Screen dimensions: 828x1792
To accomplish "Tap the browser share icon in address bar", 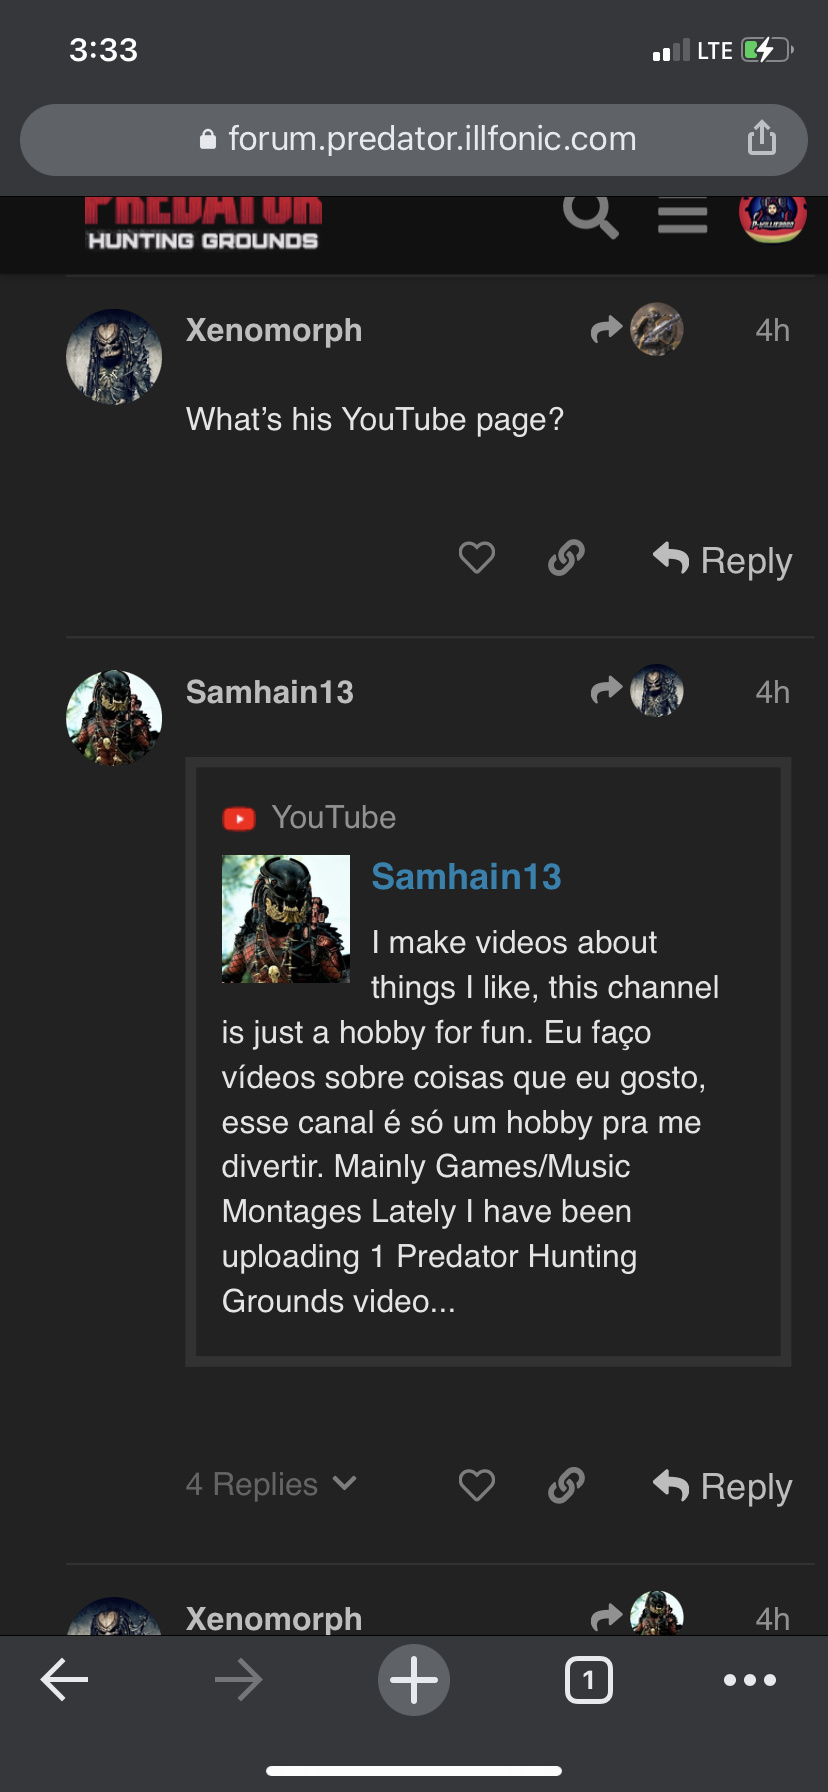I will (x=762, y=138).
